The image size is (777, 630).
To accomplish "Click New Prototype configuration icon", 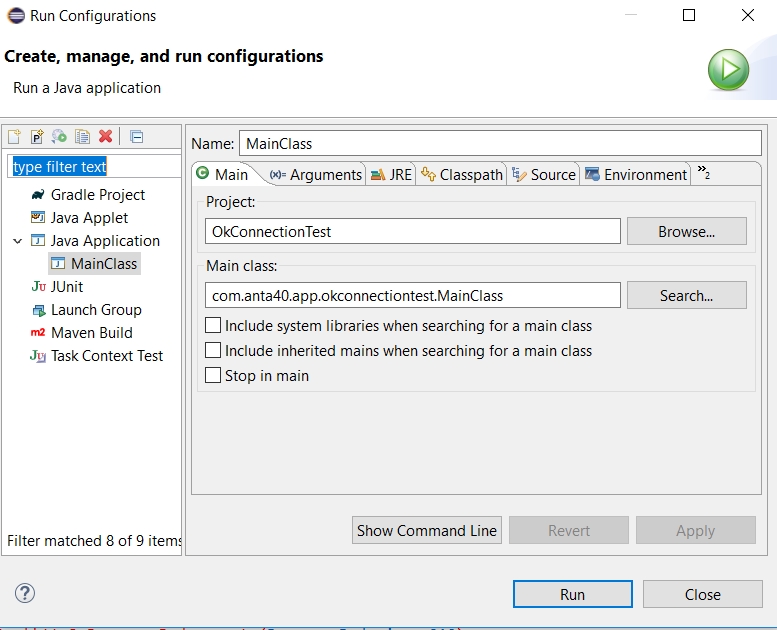I will [37, 136].
